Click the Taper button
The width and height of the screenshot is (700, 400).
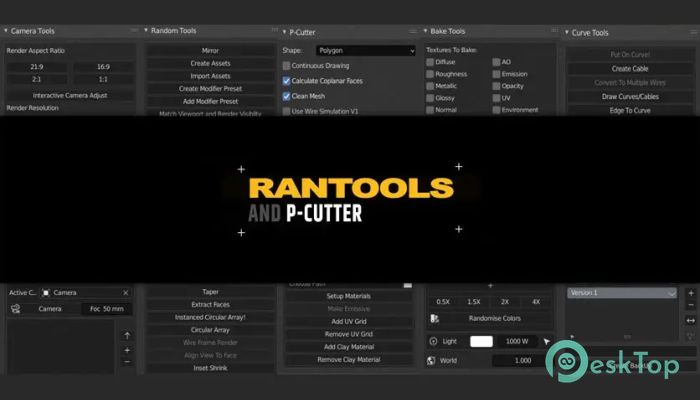click(x=210, y=292)
